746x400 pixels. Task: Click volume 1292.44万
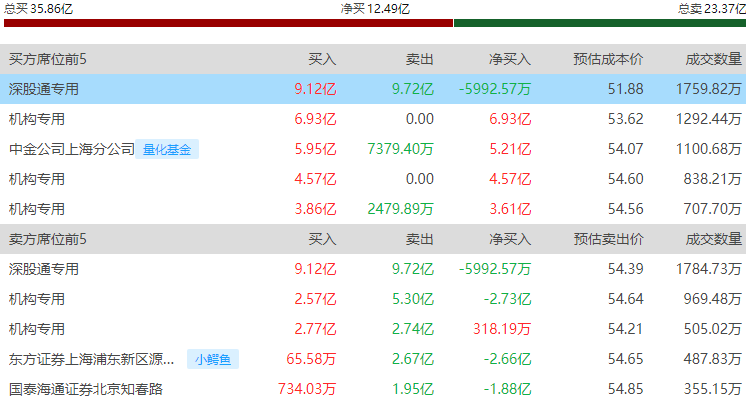pyautogui.click(x=709, y=119)
